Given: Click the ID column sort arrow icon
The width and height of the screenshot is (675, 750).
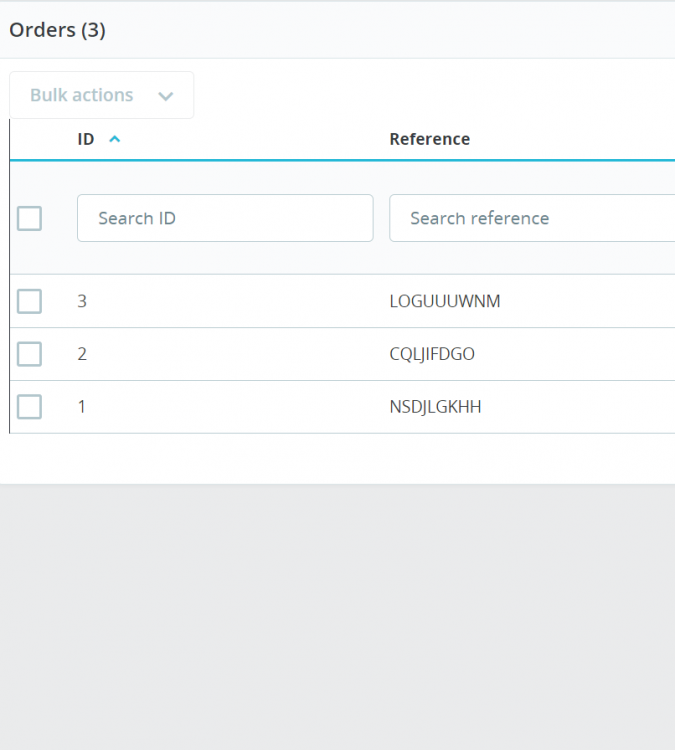Looking at the screenshot, I should pyautogui.click(x=114, y=139).
